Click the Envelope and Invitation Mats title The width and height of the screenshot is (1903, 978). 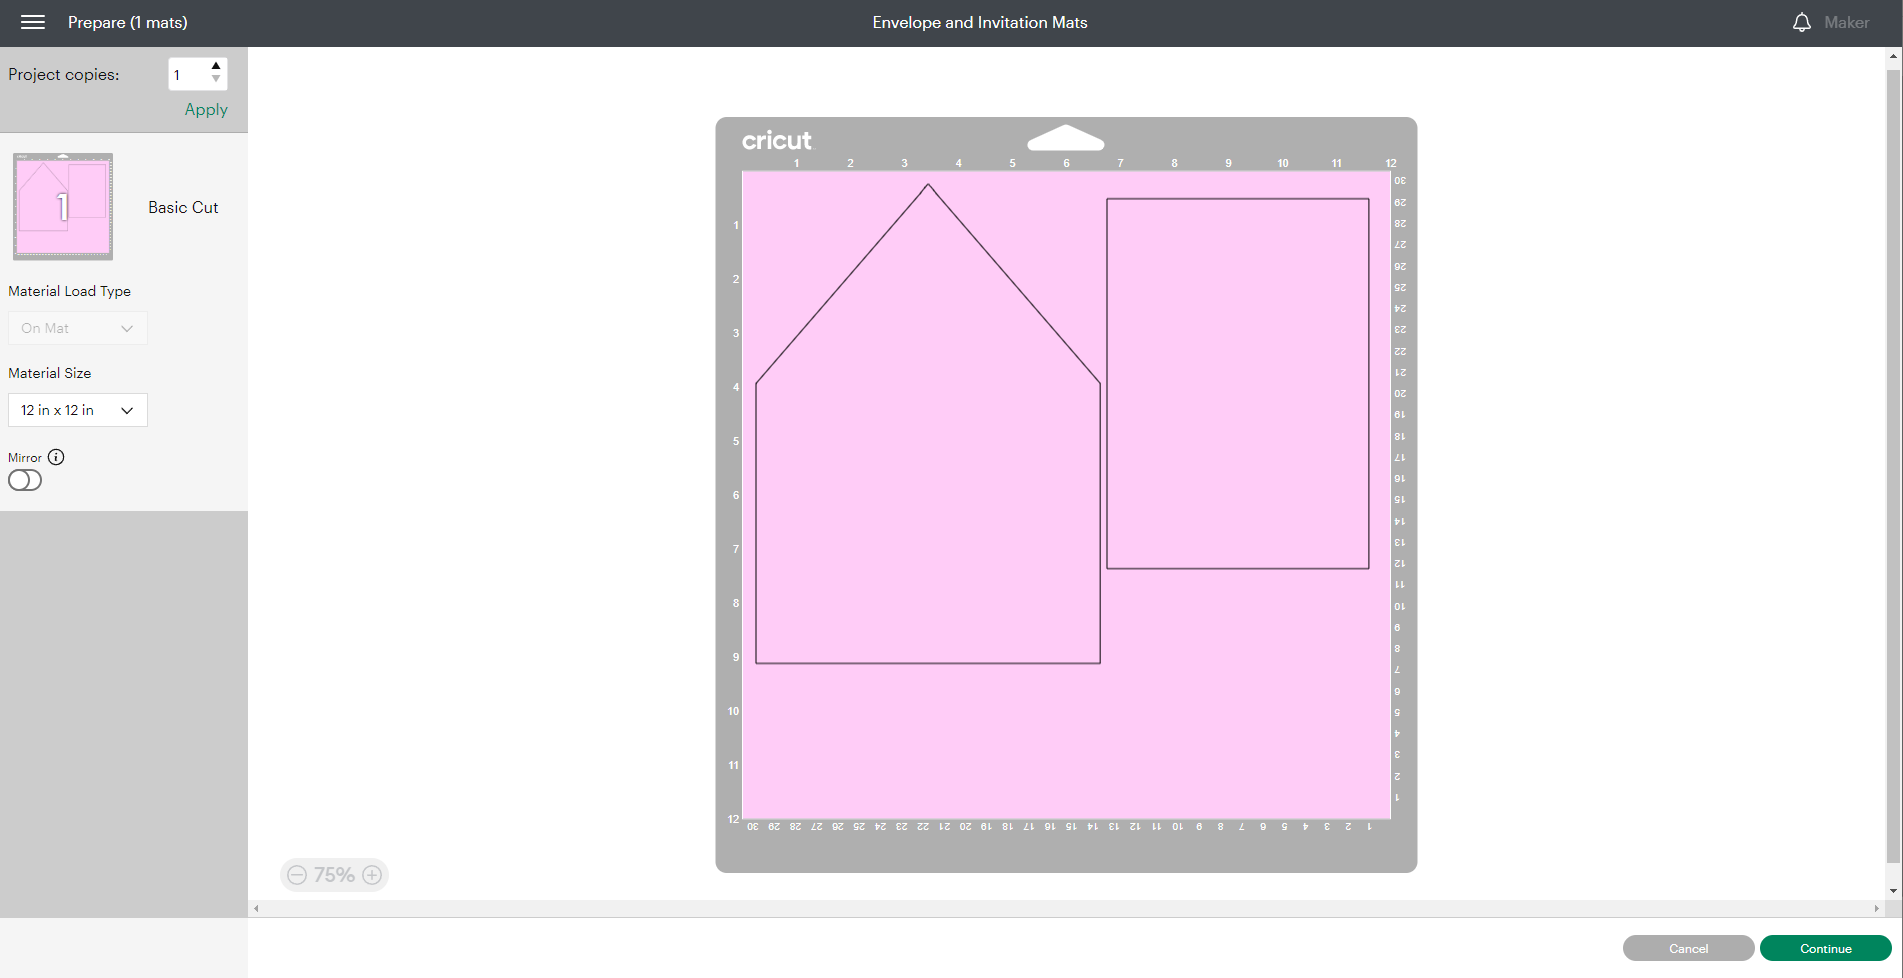point(980,22)
